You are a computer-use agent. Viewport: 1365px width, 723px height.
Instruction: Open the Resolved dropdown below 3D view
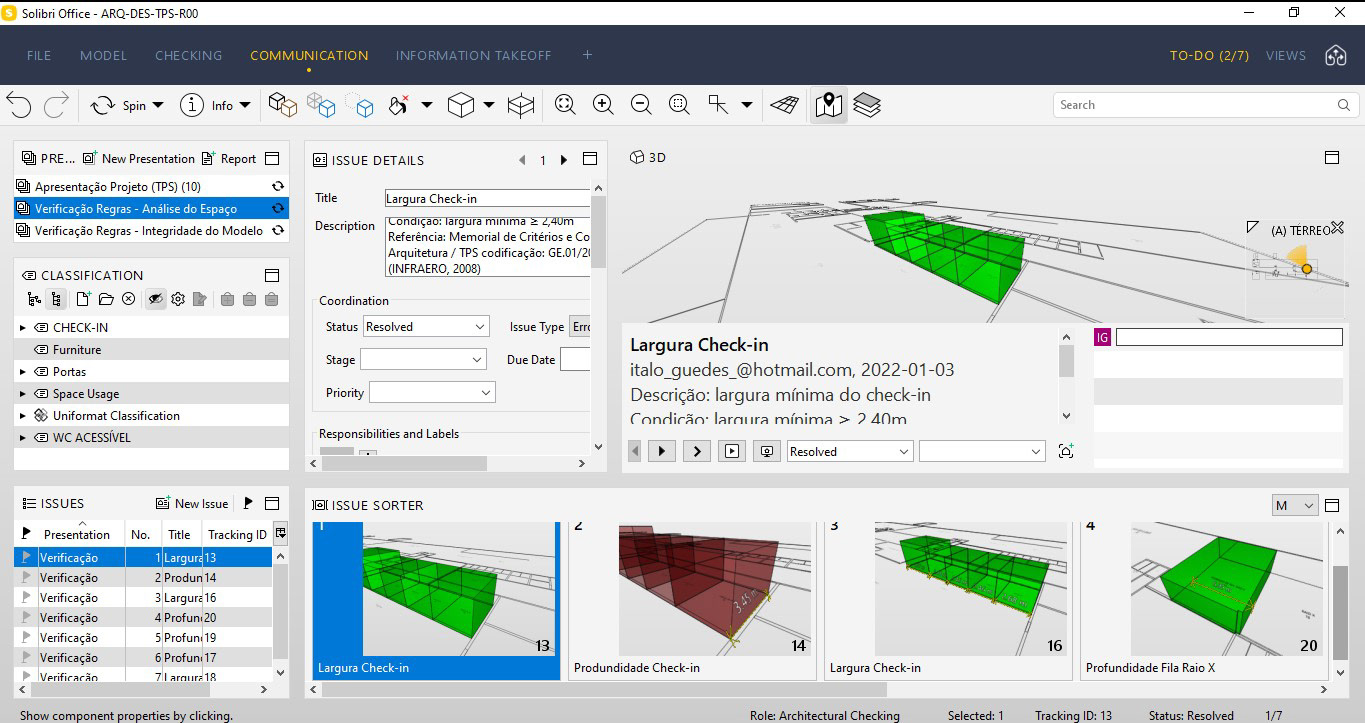(850, 452)
